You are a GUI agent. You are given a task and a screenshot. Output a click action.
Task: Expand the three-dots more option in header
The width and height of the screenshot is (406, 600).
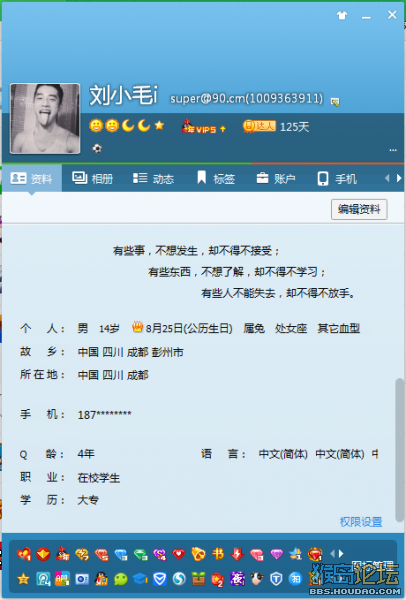tap(393, 150)
